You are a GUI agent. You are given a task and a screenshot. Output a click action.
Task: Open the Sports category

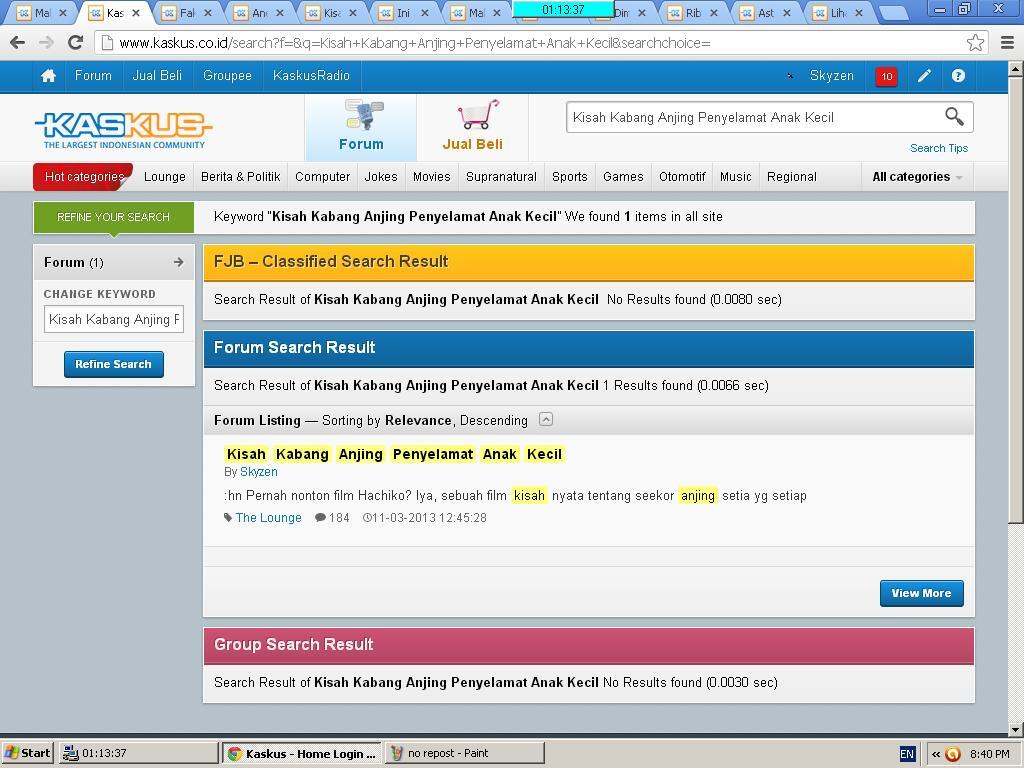[x=569, y=177]
